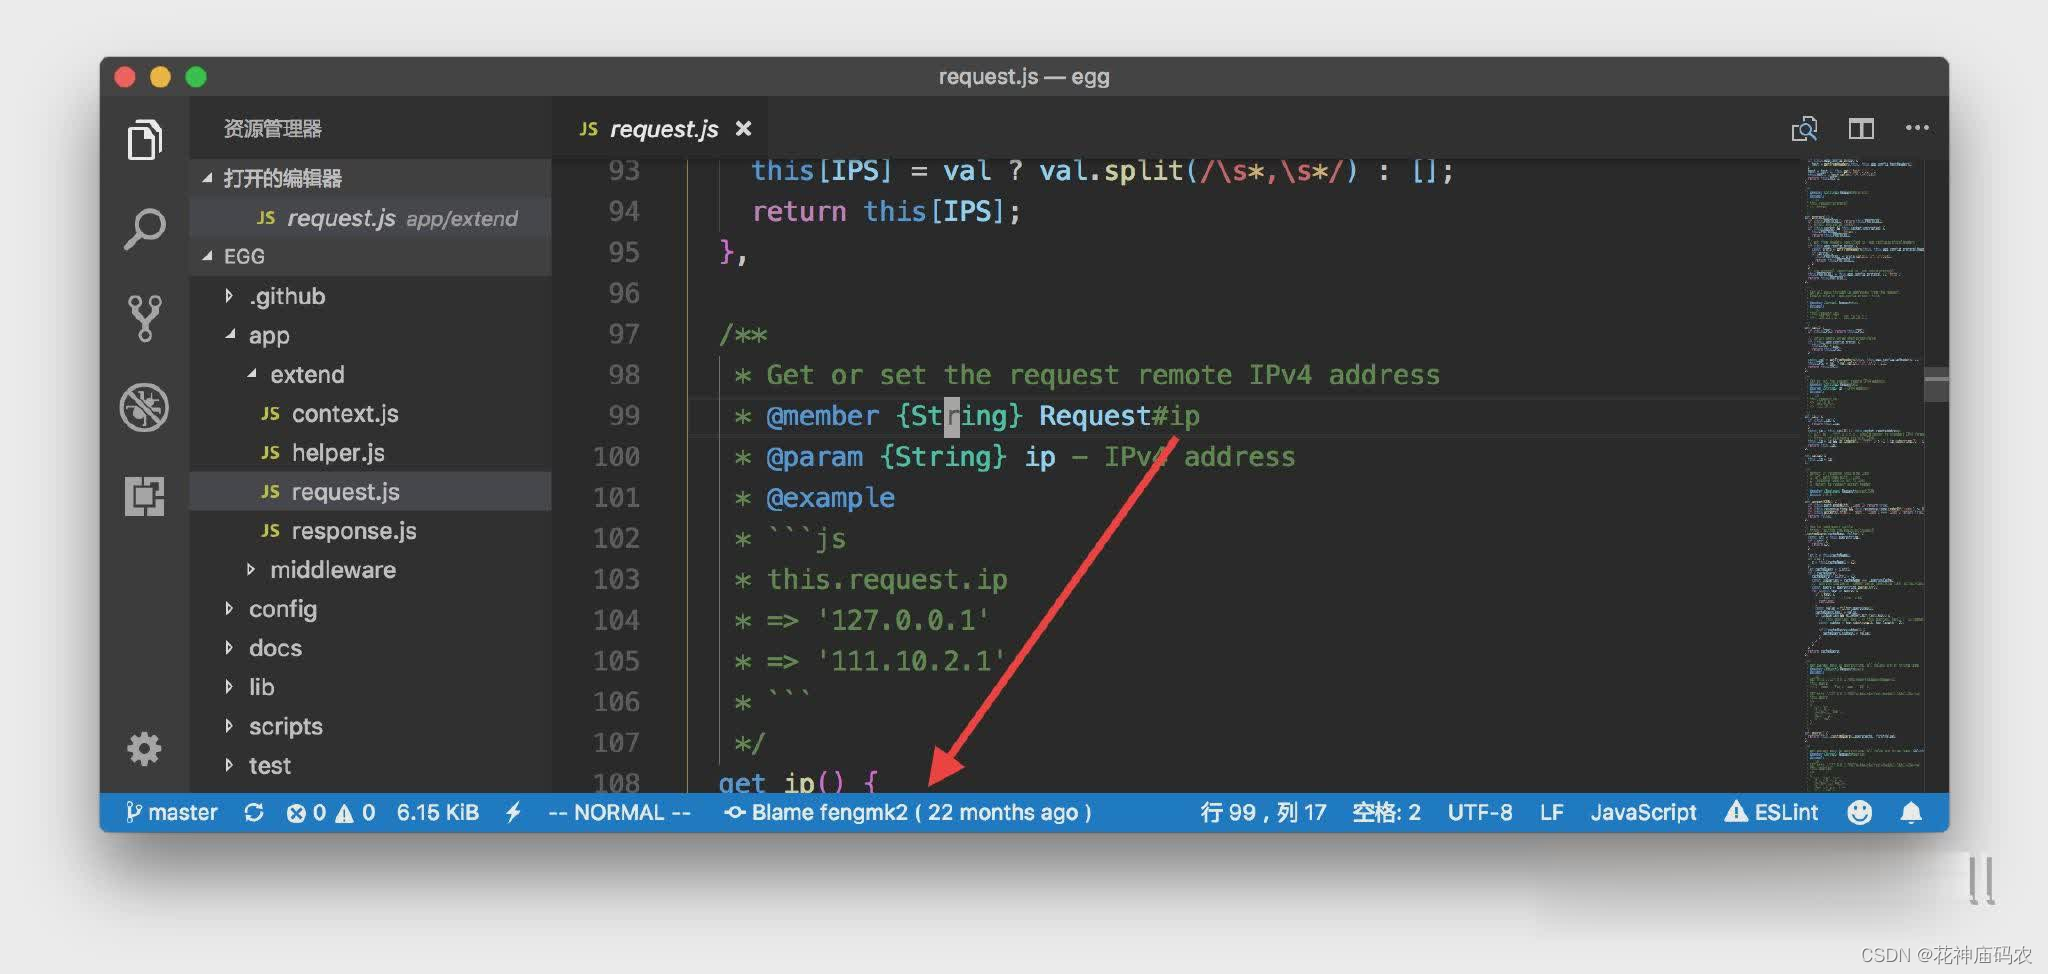Click the smiley feedback icon

click(x=1859, y=812)
